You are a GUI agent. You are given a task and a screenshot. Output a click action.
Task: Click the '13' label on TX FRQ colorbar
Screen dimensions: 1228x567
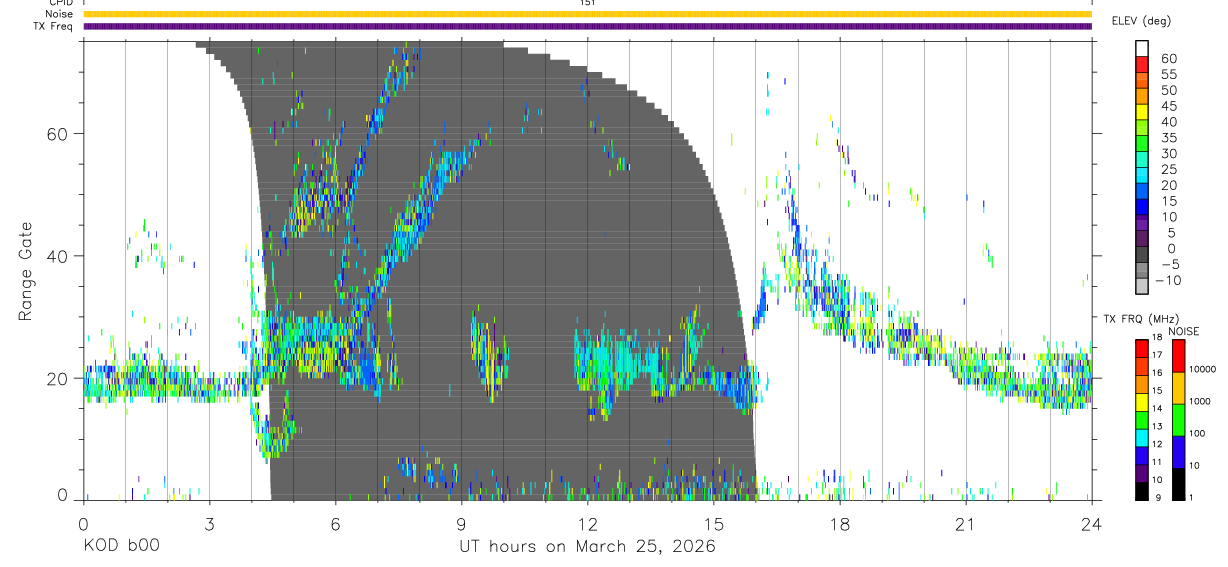click(x=1157, y=426)
